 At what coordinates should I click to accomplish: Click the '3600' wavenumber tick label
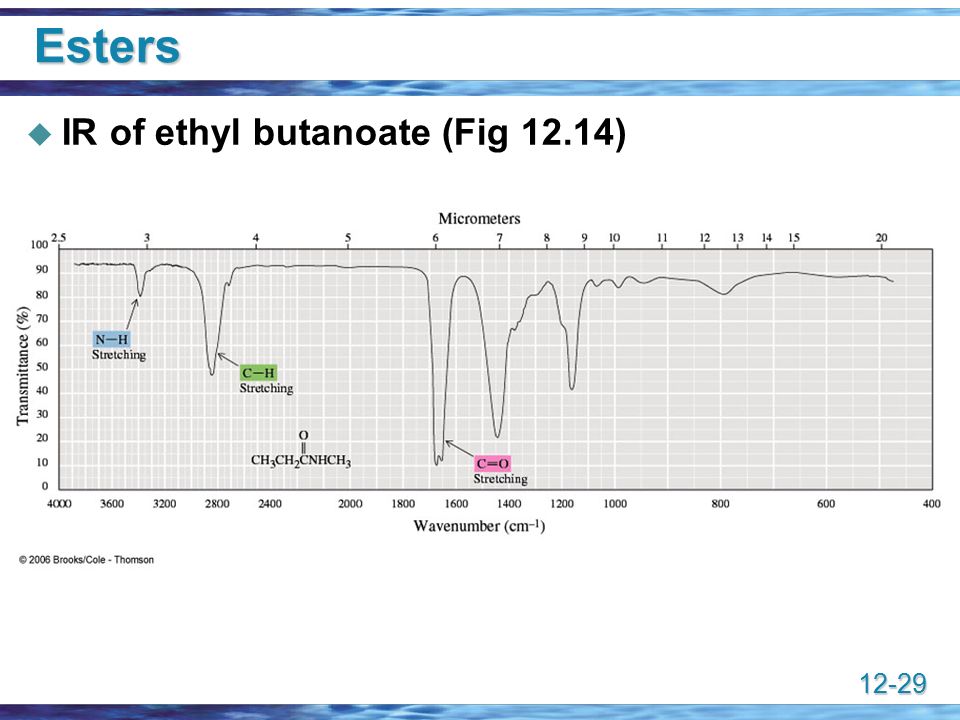point(111,504)
